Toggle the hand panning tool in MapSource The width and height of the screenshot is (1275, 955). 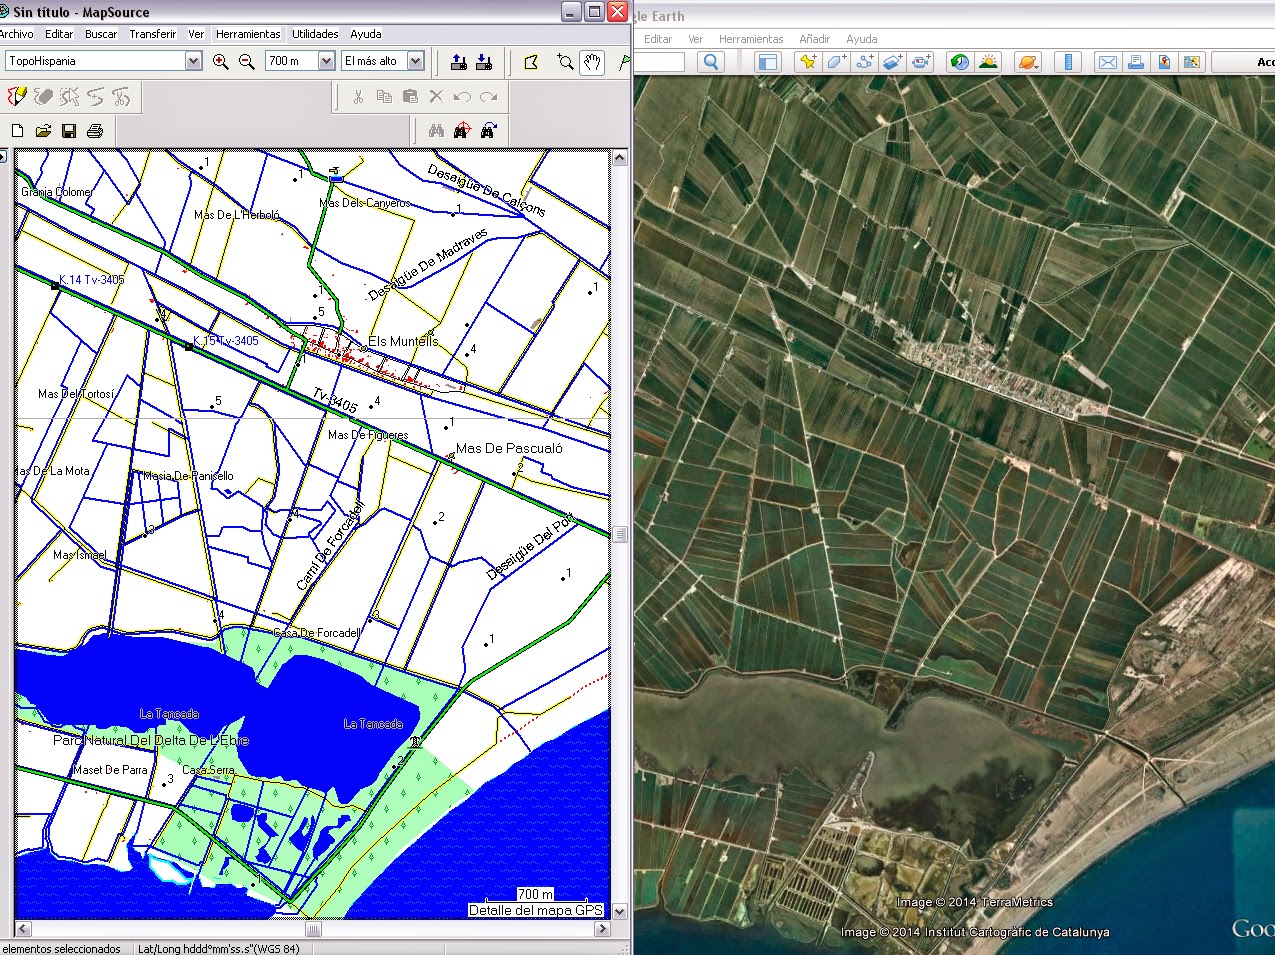click(592, 61)
